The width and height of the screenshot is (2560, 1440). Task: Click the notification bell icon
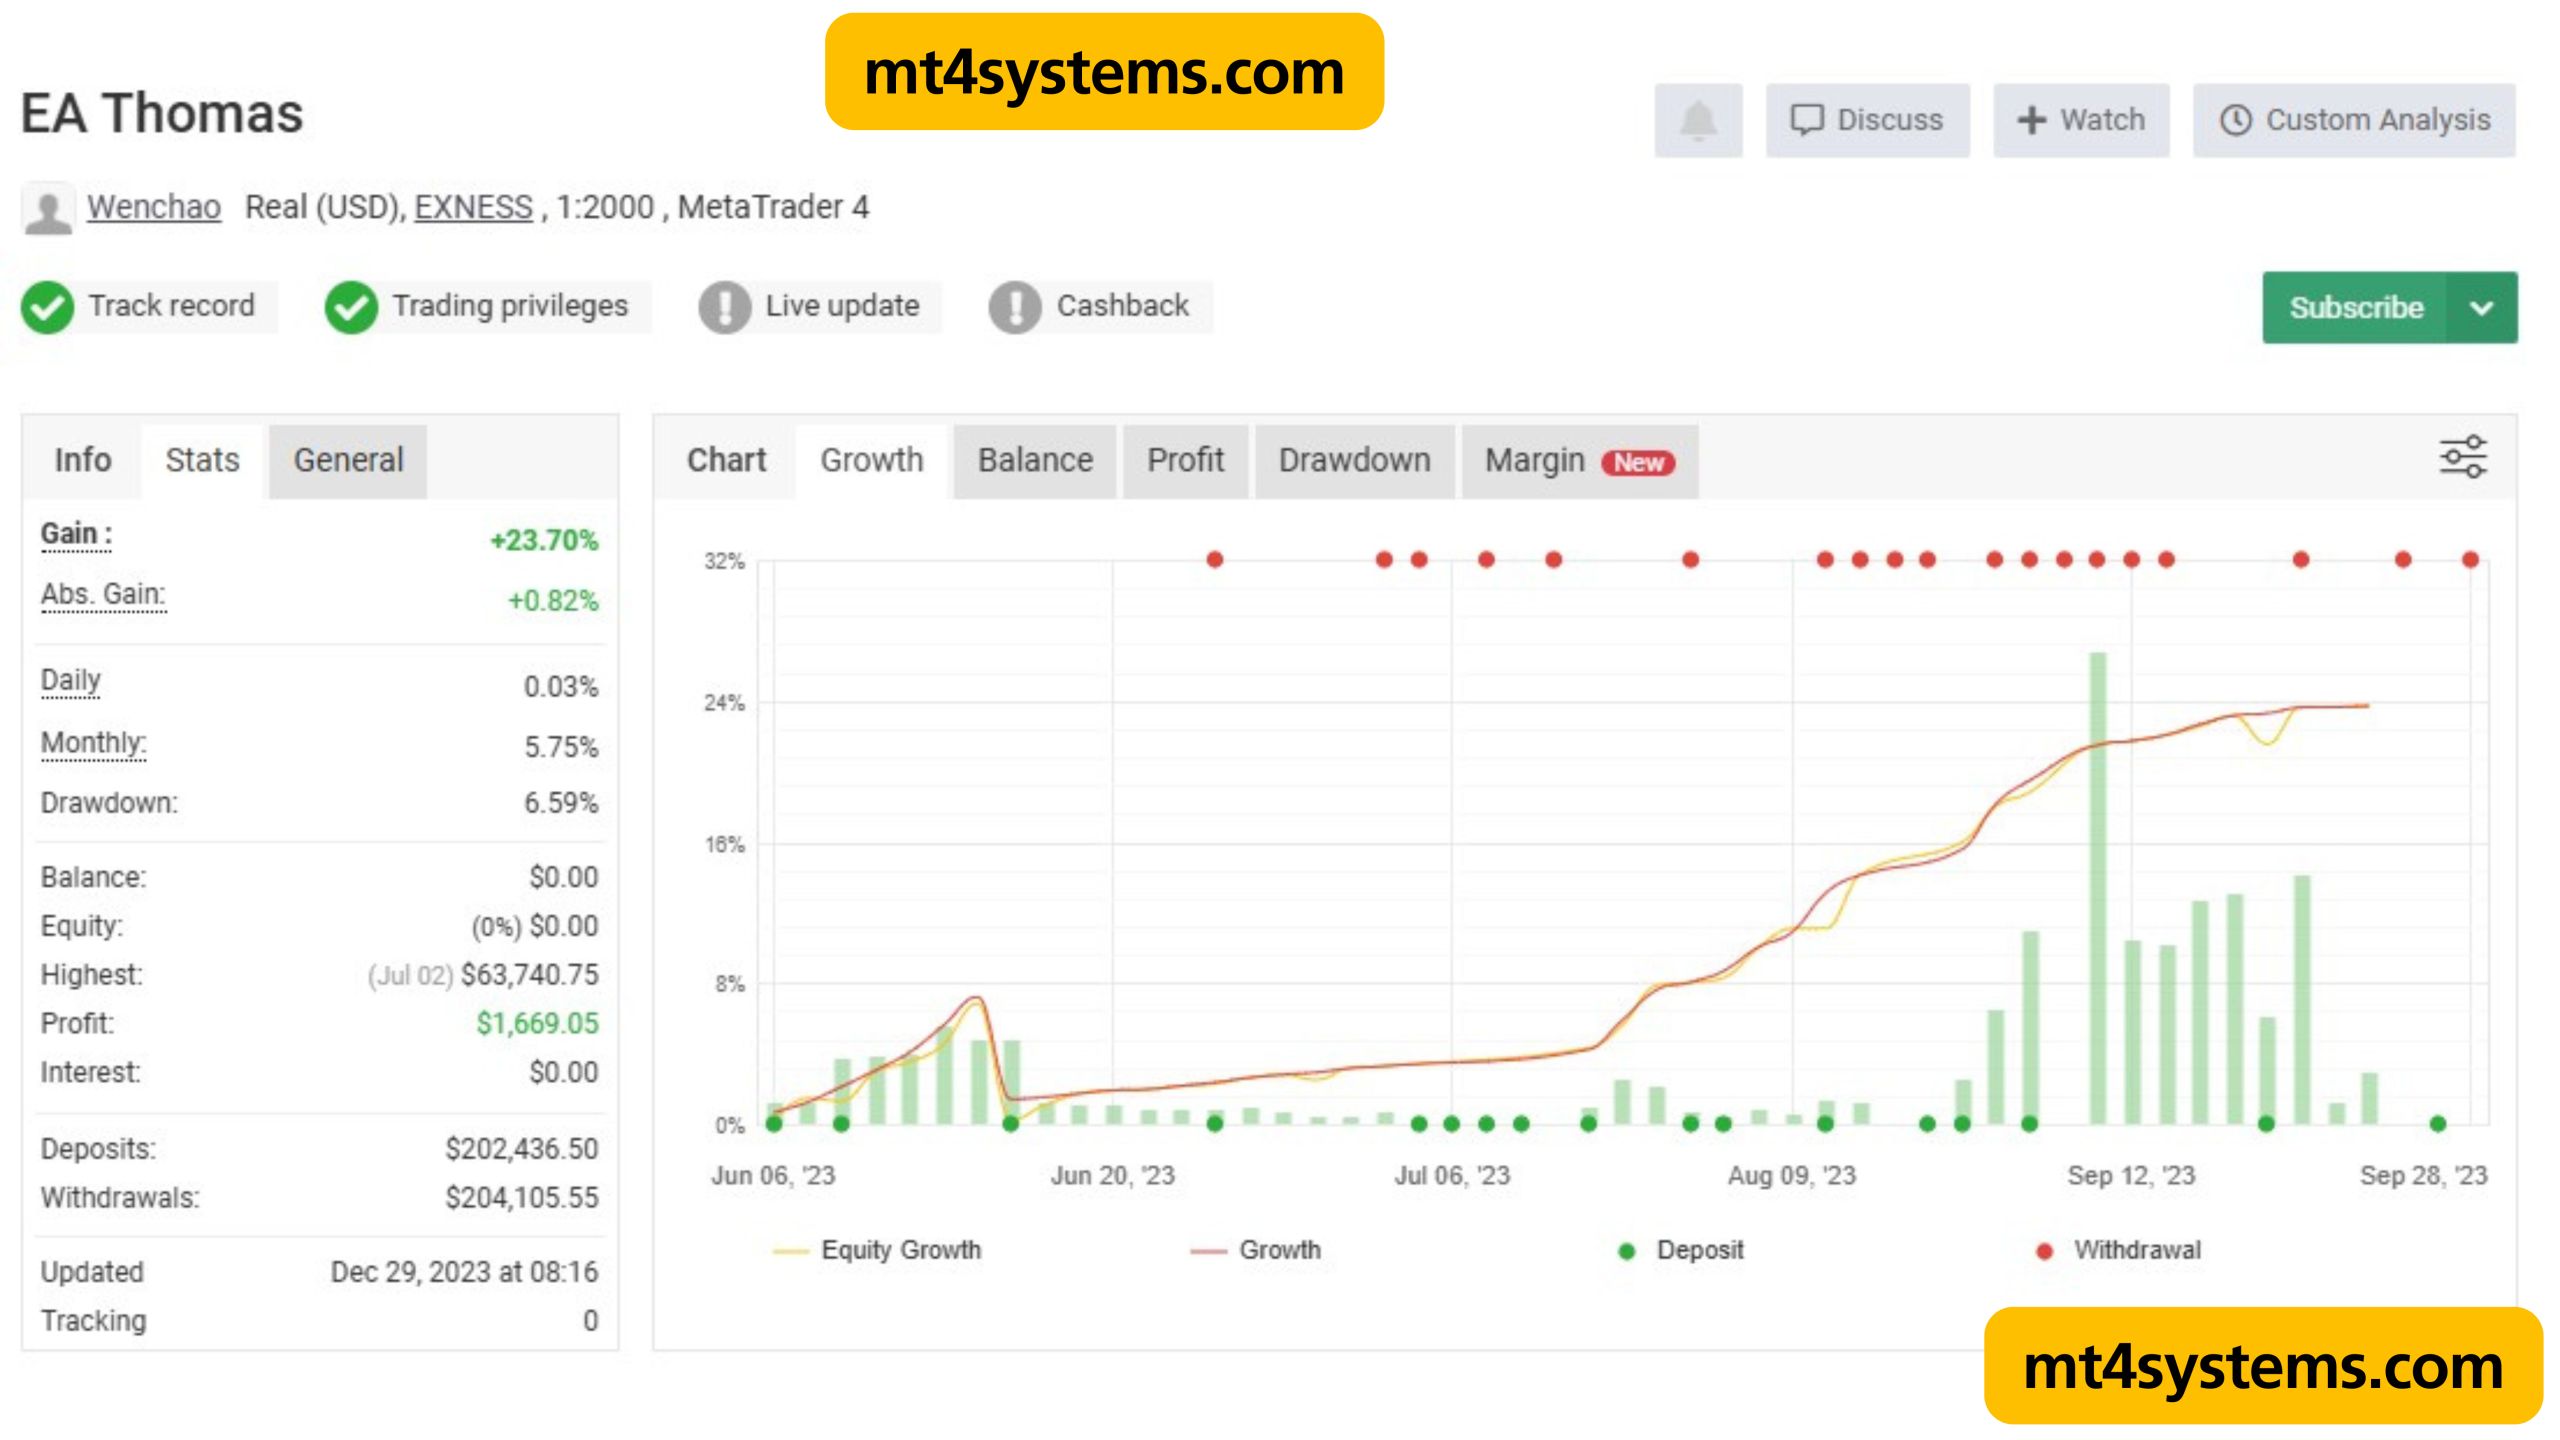click(x=1697, y=120)
